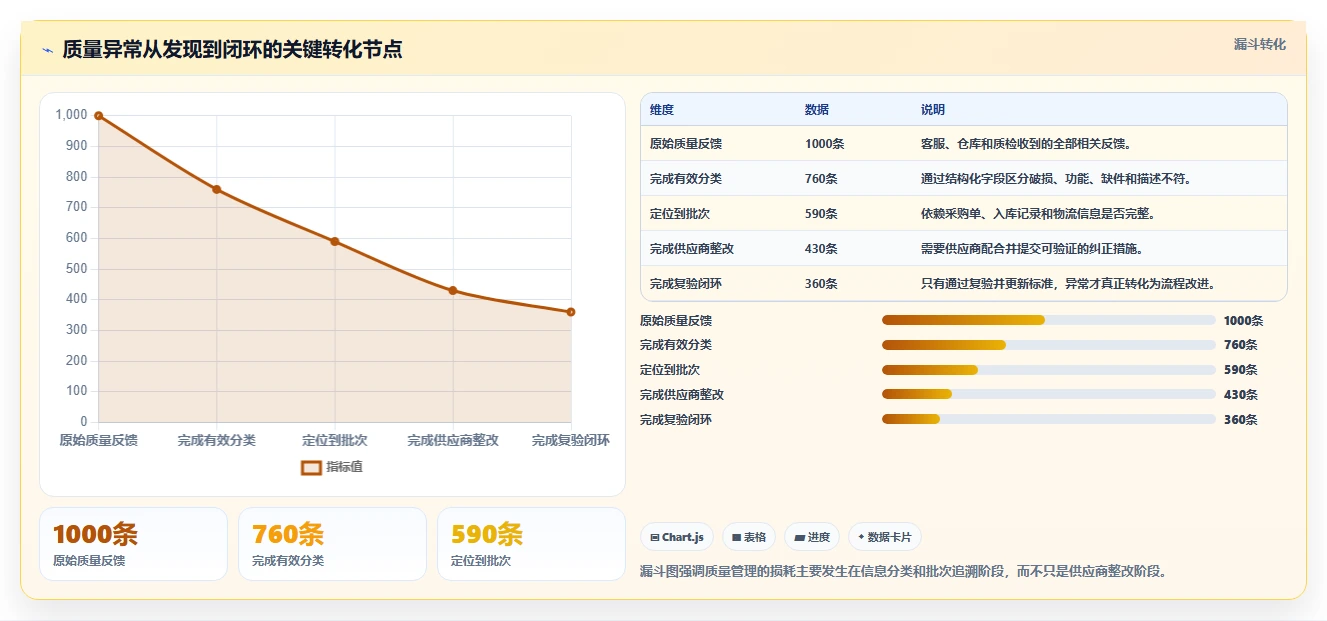Click the 表格 chip
The height and width of the screenshot is (621, 1327).
click(x=749, y=537)
